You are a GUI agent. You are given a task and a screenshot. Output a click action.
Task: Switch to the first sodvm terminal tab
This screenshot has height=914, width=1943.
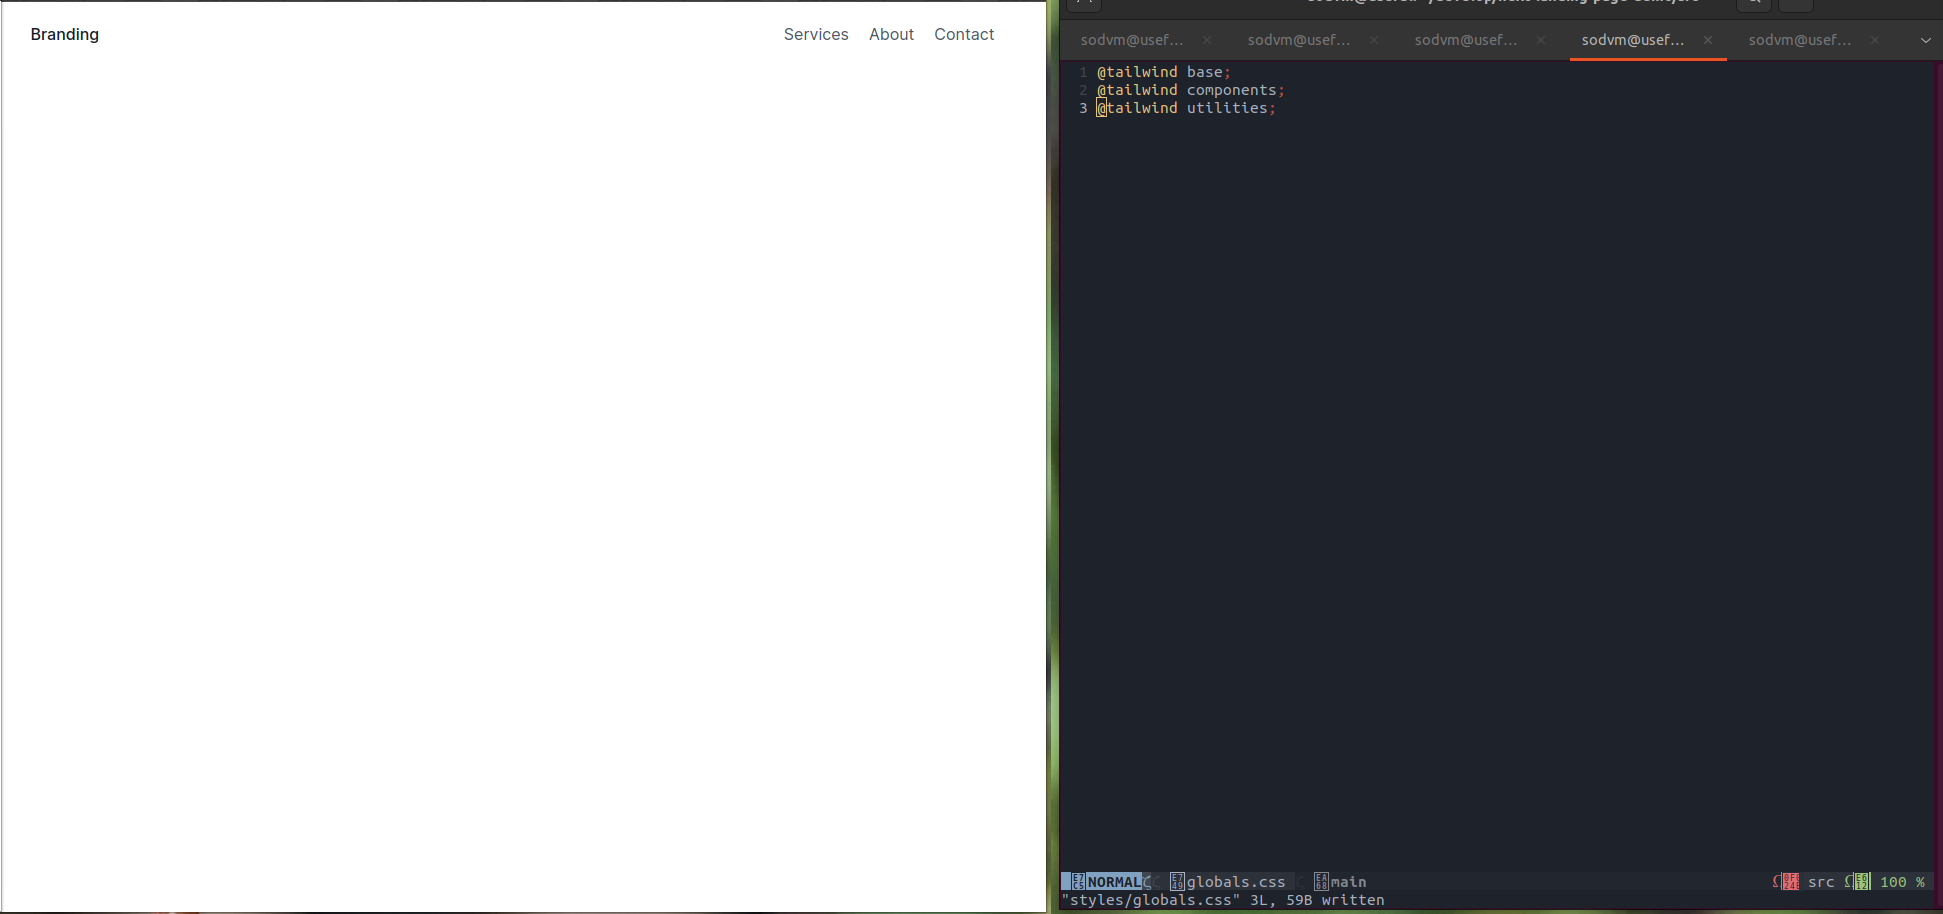(1132, 40)
